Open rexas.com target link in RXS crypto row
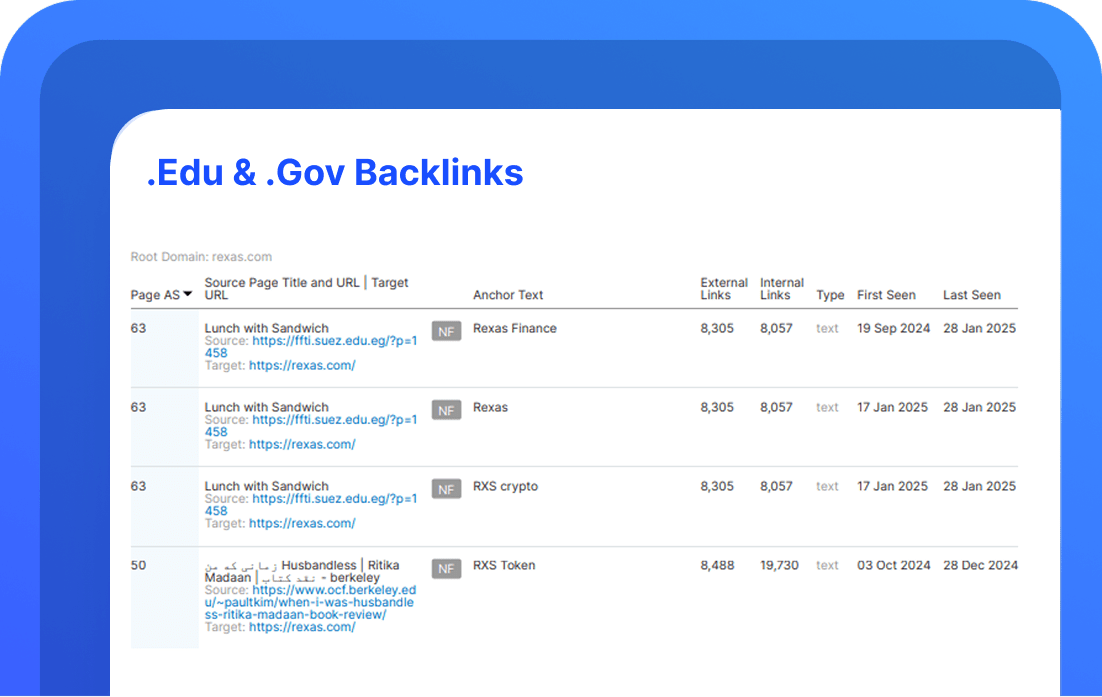 pyautogui.click(x=302, y=523)
